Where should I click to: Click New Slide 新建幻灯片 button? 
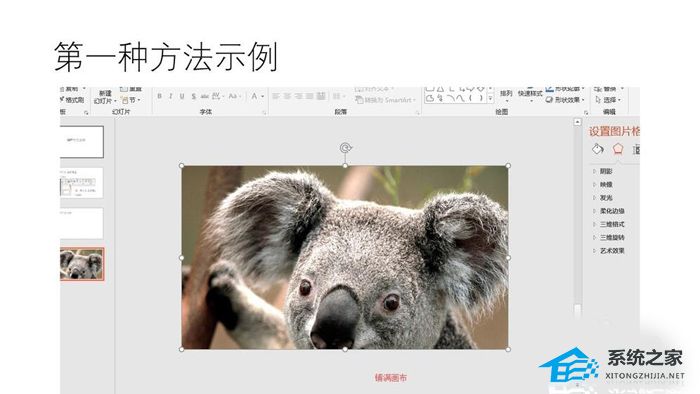coord(105,97)
